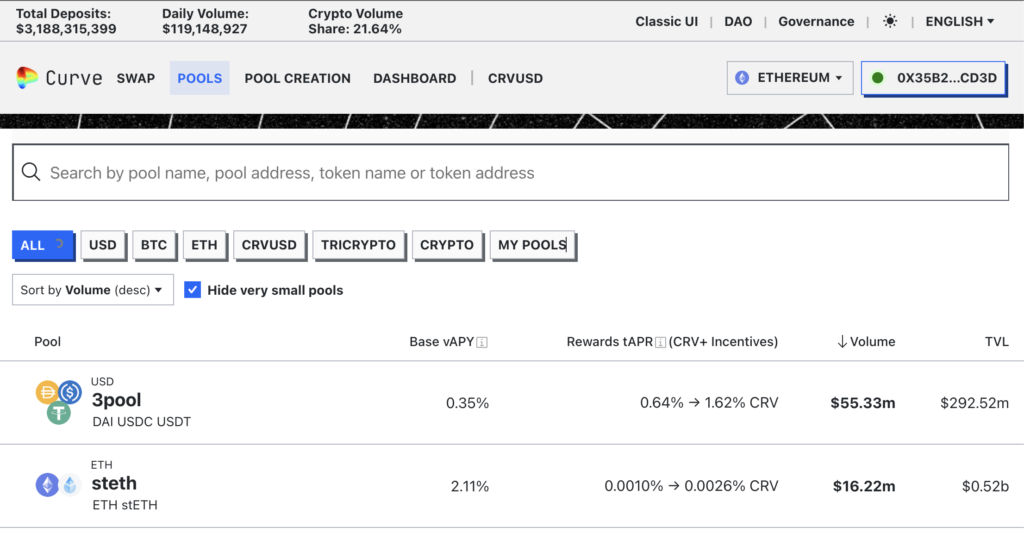Open the Classic UI link

(666, 22)
